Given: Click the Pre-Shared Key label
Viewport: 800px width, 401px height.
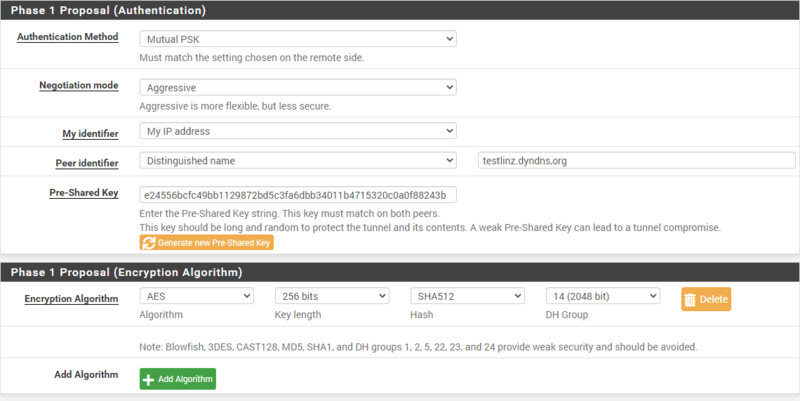Looking at the screenshot, I should tap(86, 193).
